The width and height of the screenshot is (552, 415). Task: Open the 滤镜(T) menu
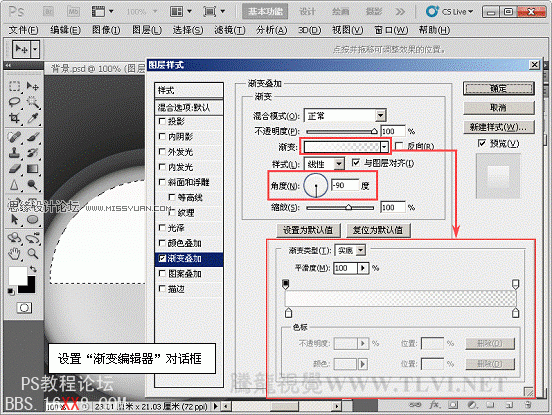coord(230,30)
